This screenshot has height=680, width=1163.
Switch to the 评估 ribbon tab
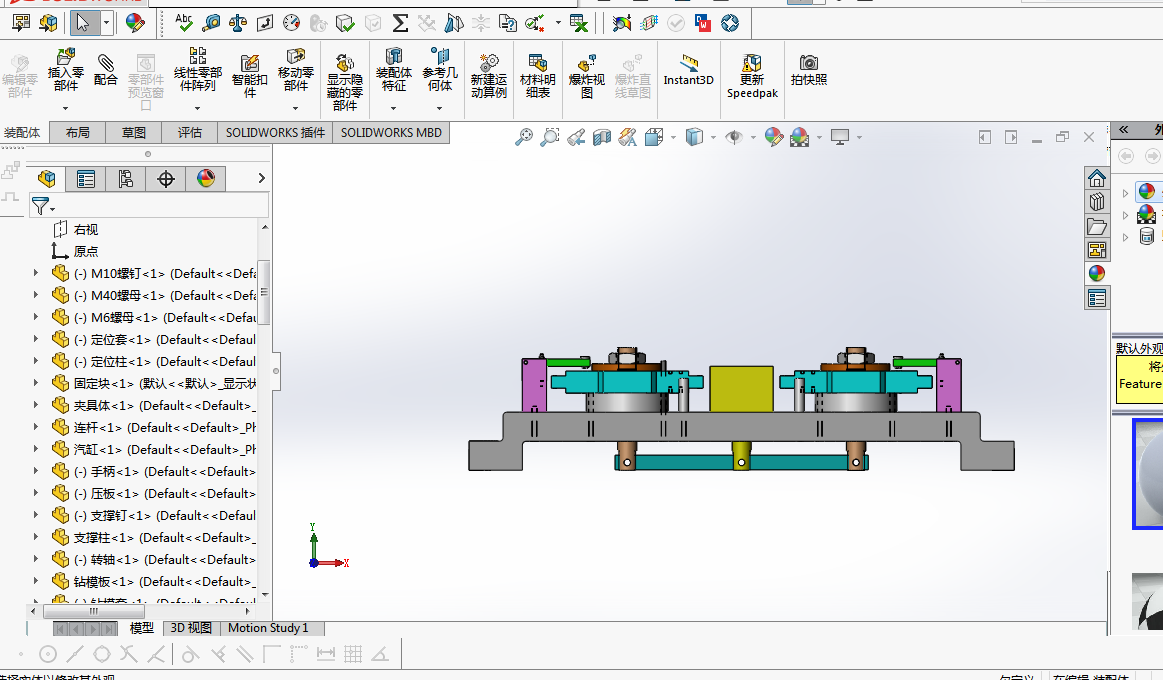tap(189, 133)
